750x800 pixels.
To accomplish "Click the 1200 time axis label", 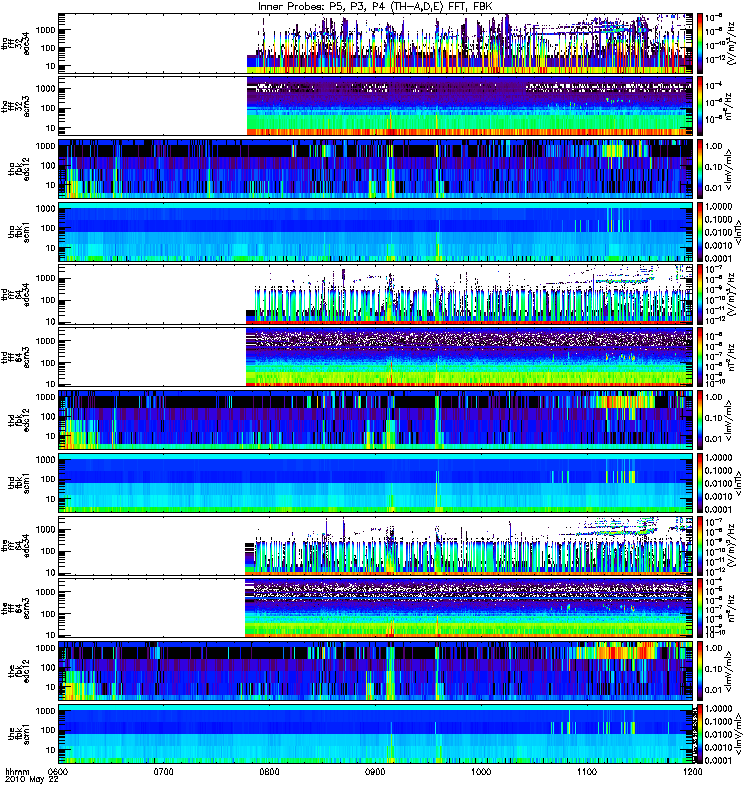I will [x=692, y=771].
